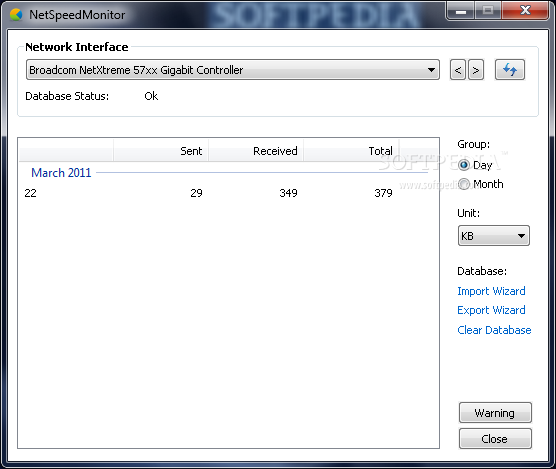
Task: Open the Unit KB dropdown
Action: pyautogui.click(x=494, y=235)
